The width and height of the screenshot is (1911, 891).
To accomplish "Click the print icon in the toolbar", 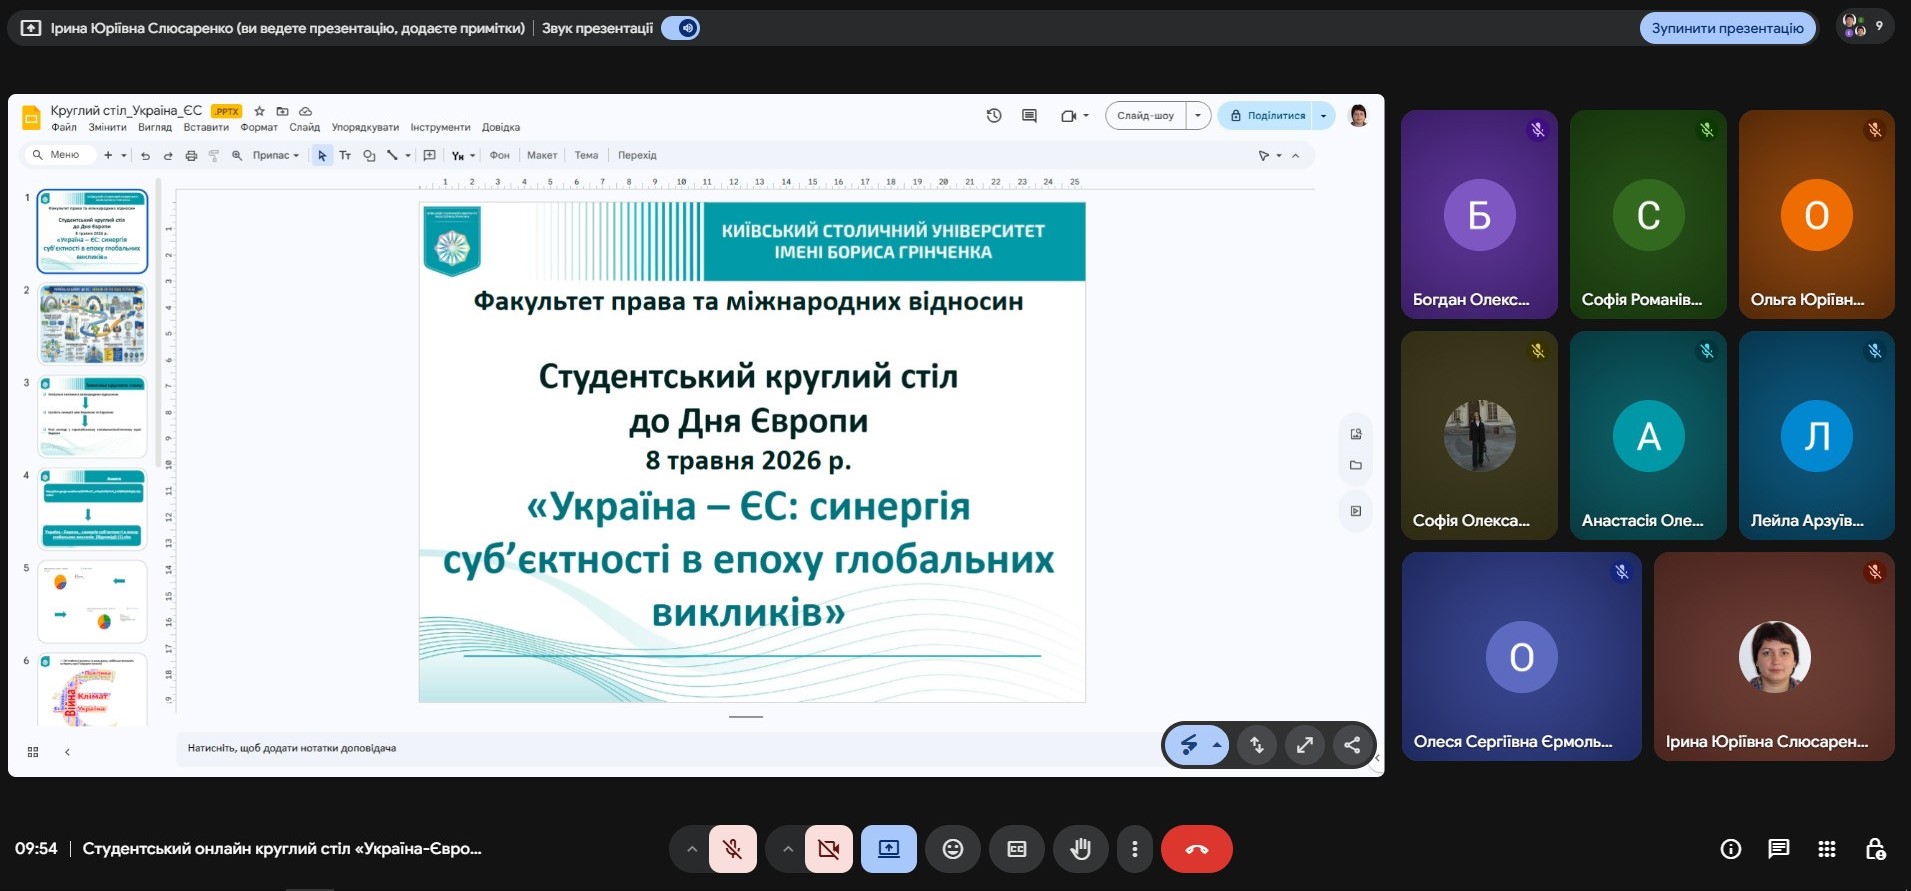I will tap(191, 155).
